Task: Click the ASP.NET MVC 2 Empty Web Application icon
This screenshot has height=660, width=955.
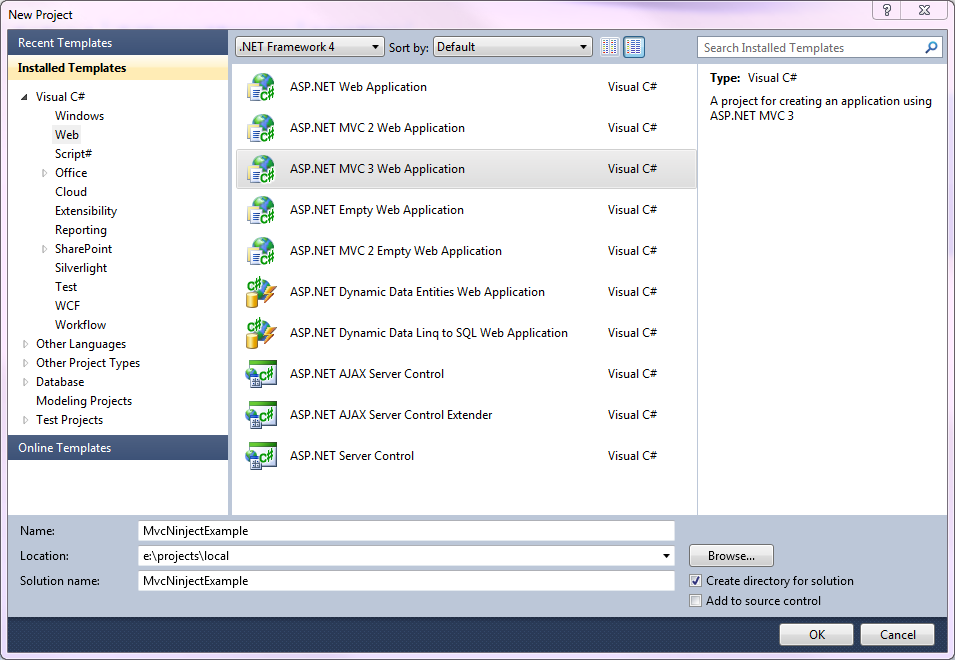Action: [261, 251]
